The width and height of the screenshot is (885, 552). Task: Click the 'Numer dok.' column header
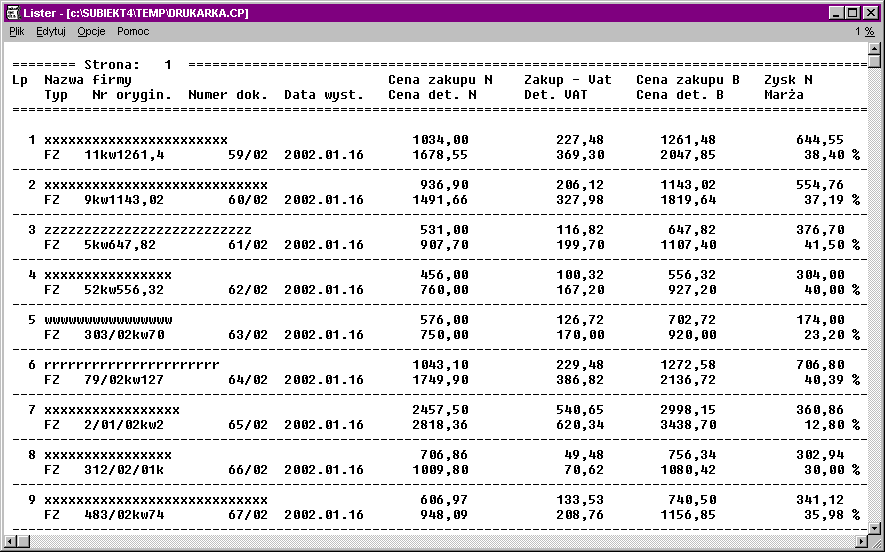click(x=227, y=95)
